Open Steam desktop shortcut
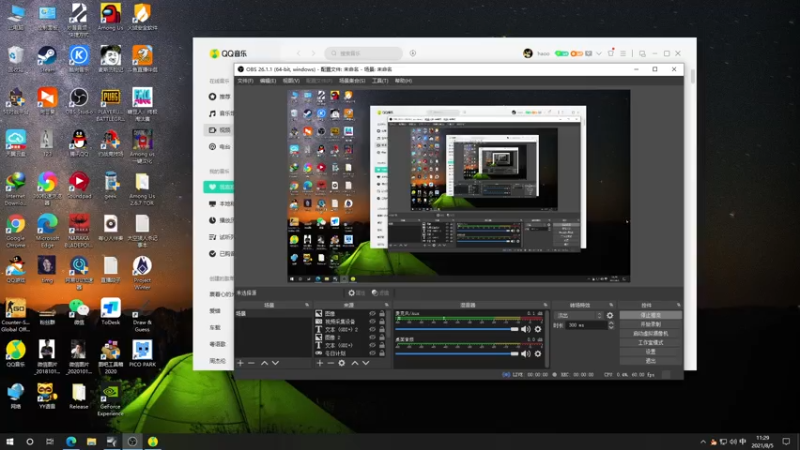Viewport: 800px width, 450px height. (x=47, y=59)
